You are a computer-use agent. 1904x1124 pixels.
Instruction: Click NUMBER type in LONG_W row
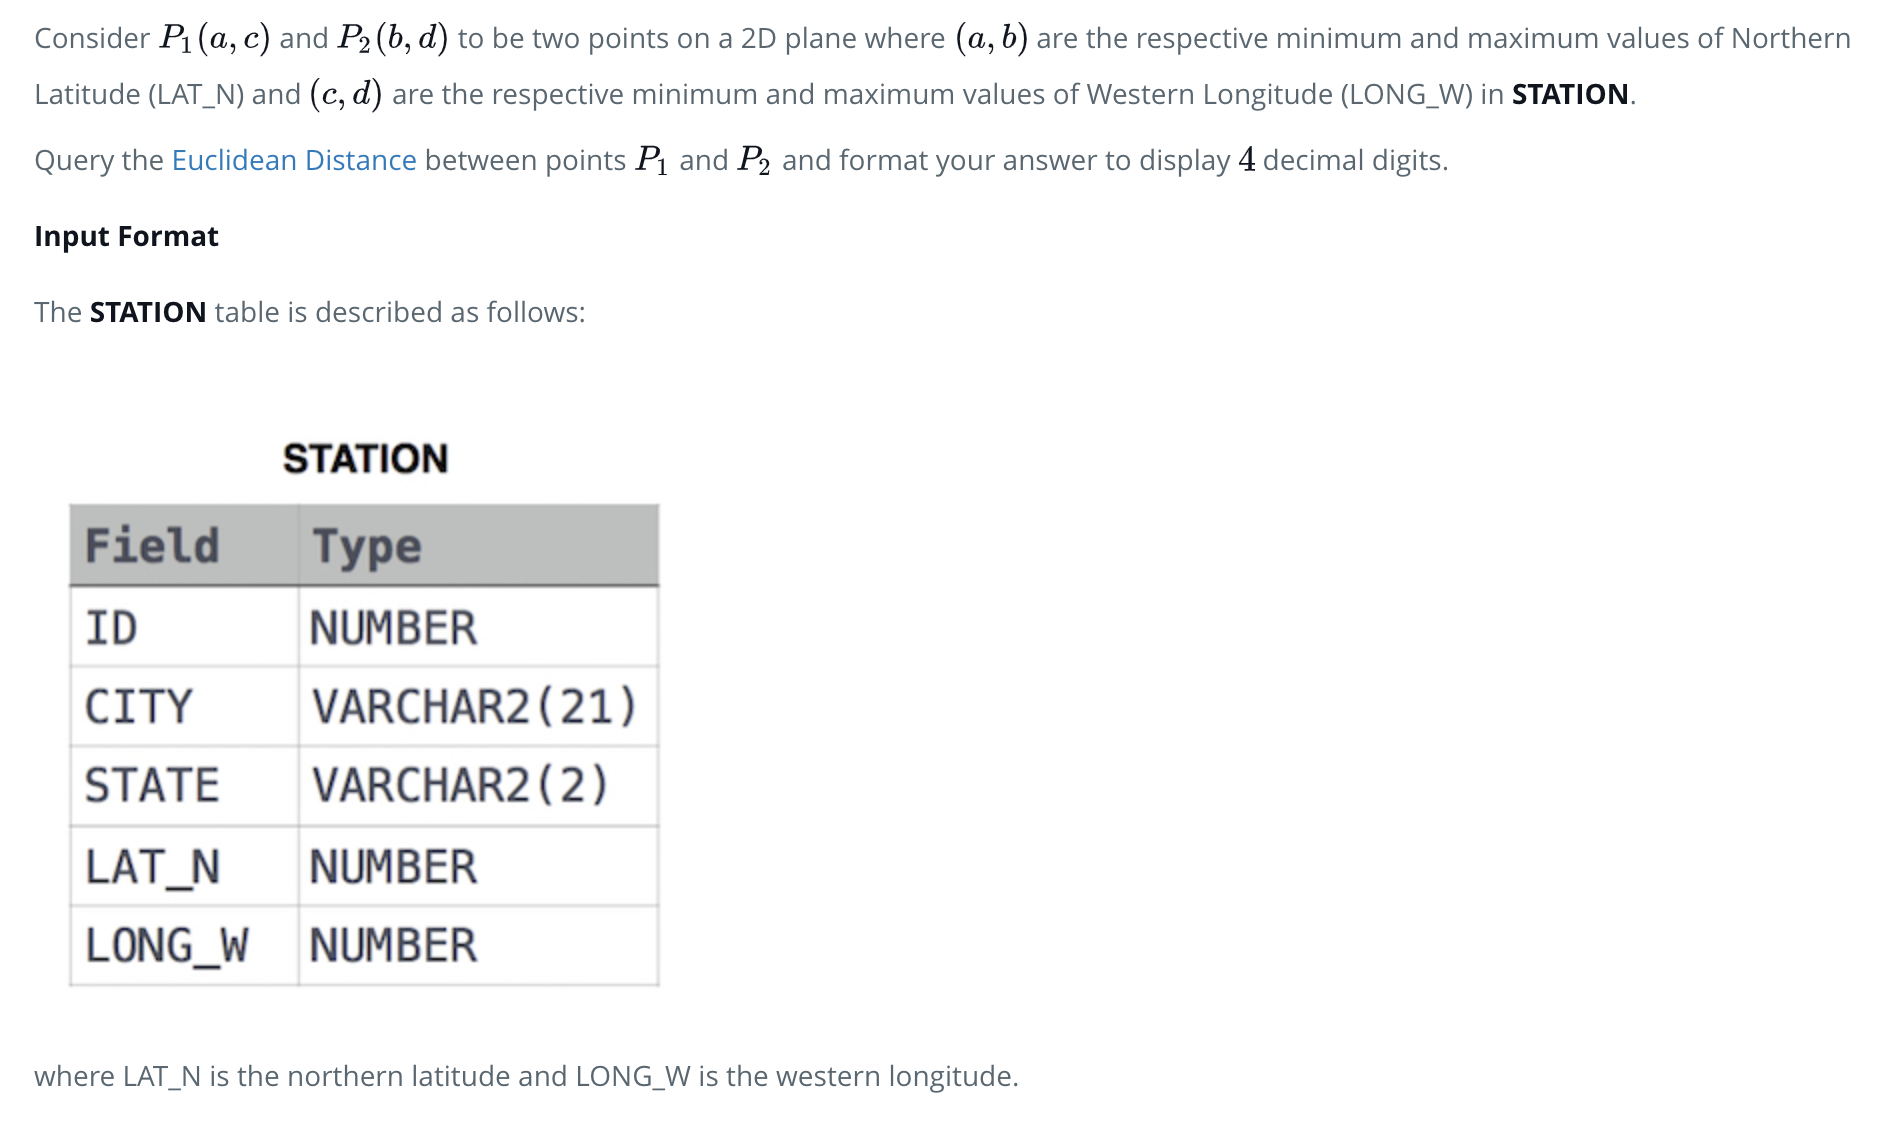(478, 946)
